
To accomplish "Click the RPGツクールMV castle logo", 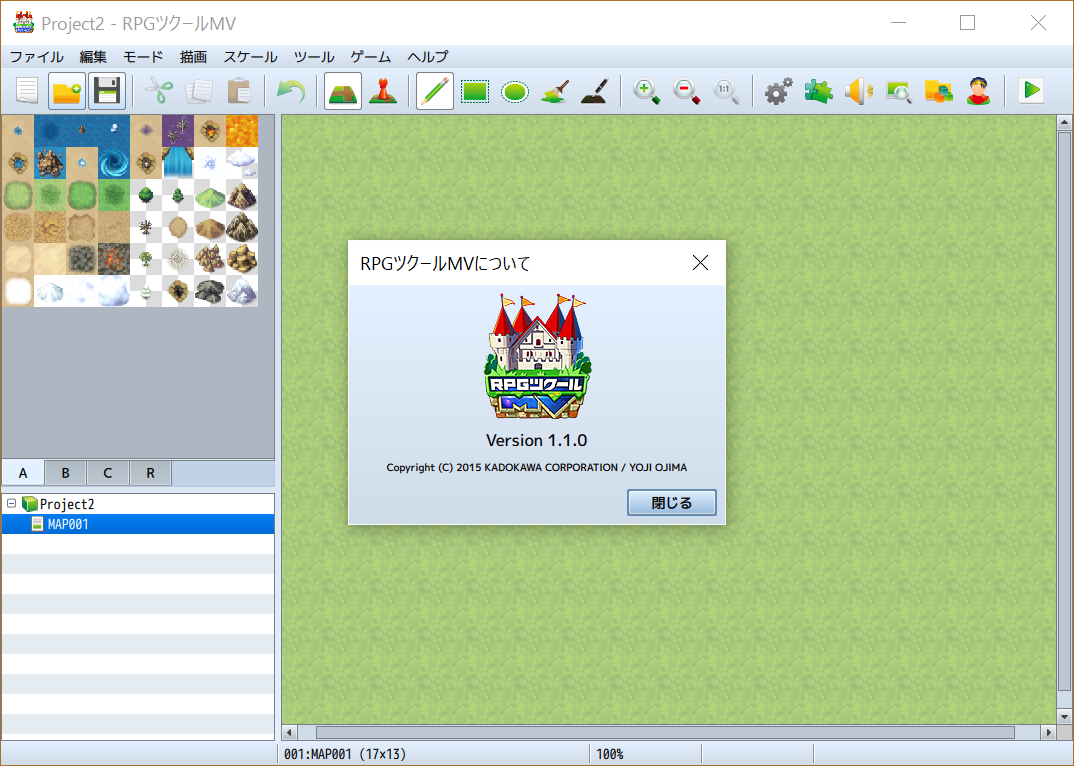I will (x=537, y=356).
